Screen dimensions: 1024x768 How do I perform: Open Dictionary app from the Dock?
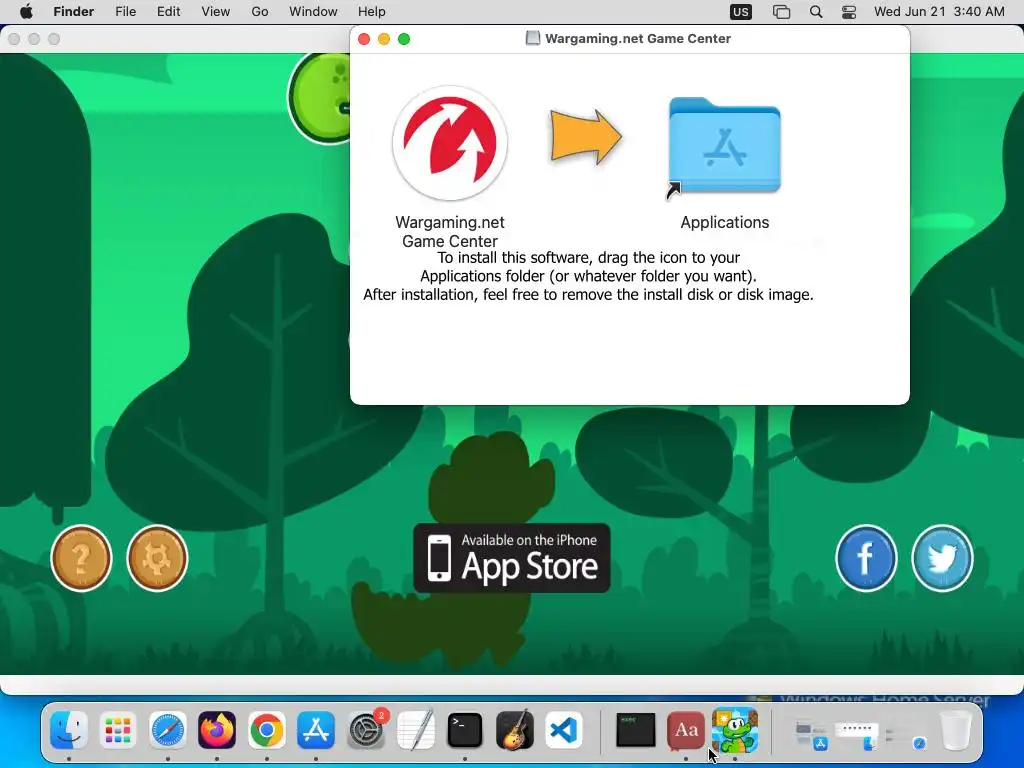pos(686,730)
